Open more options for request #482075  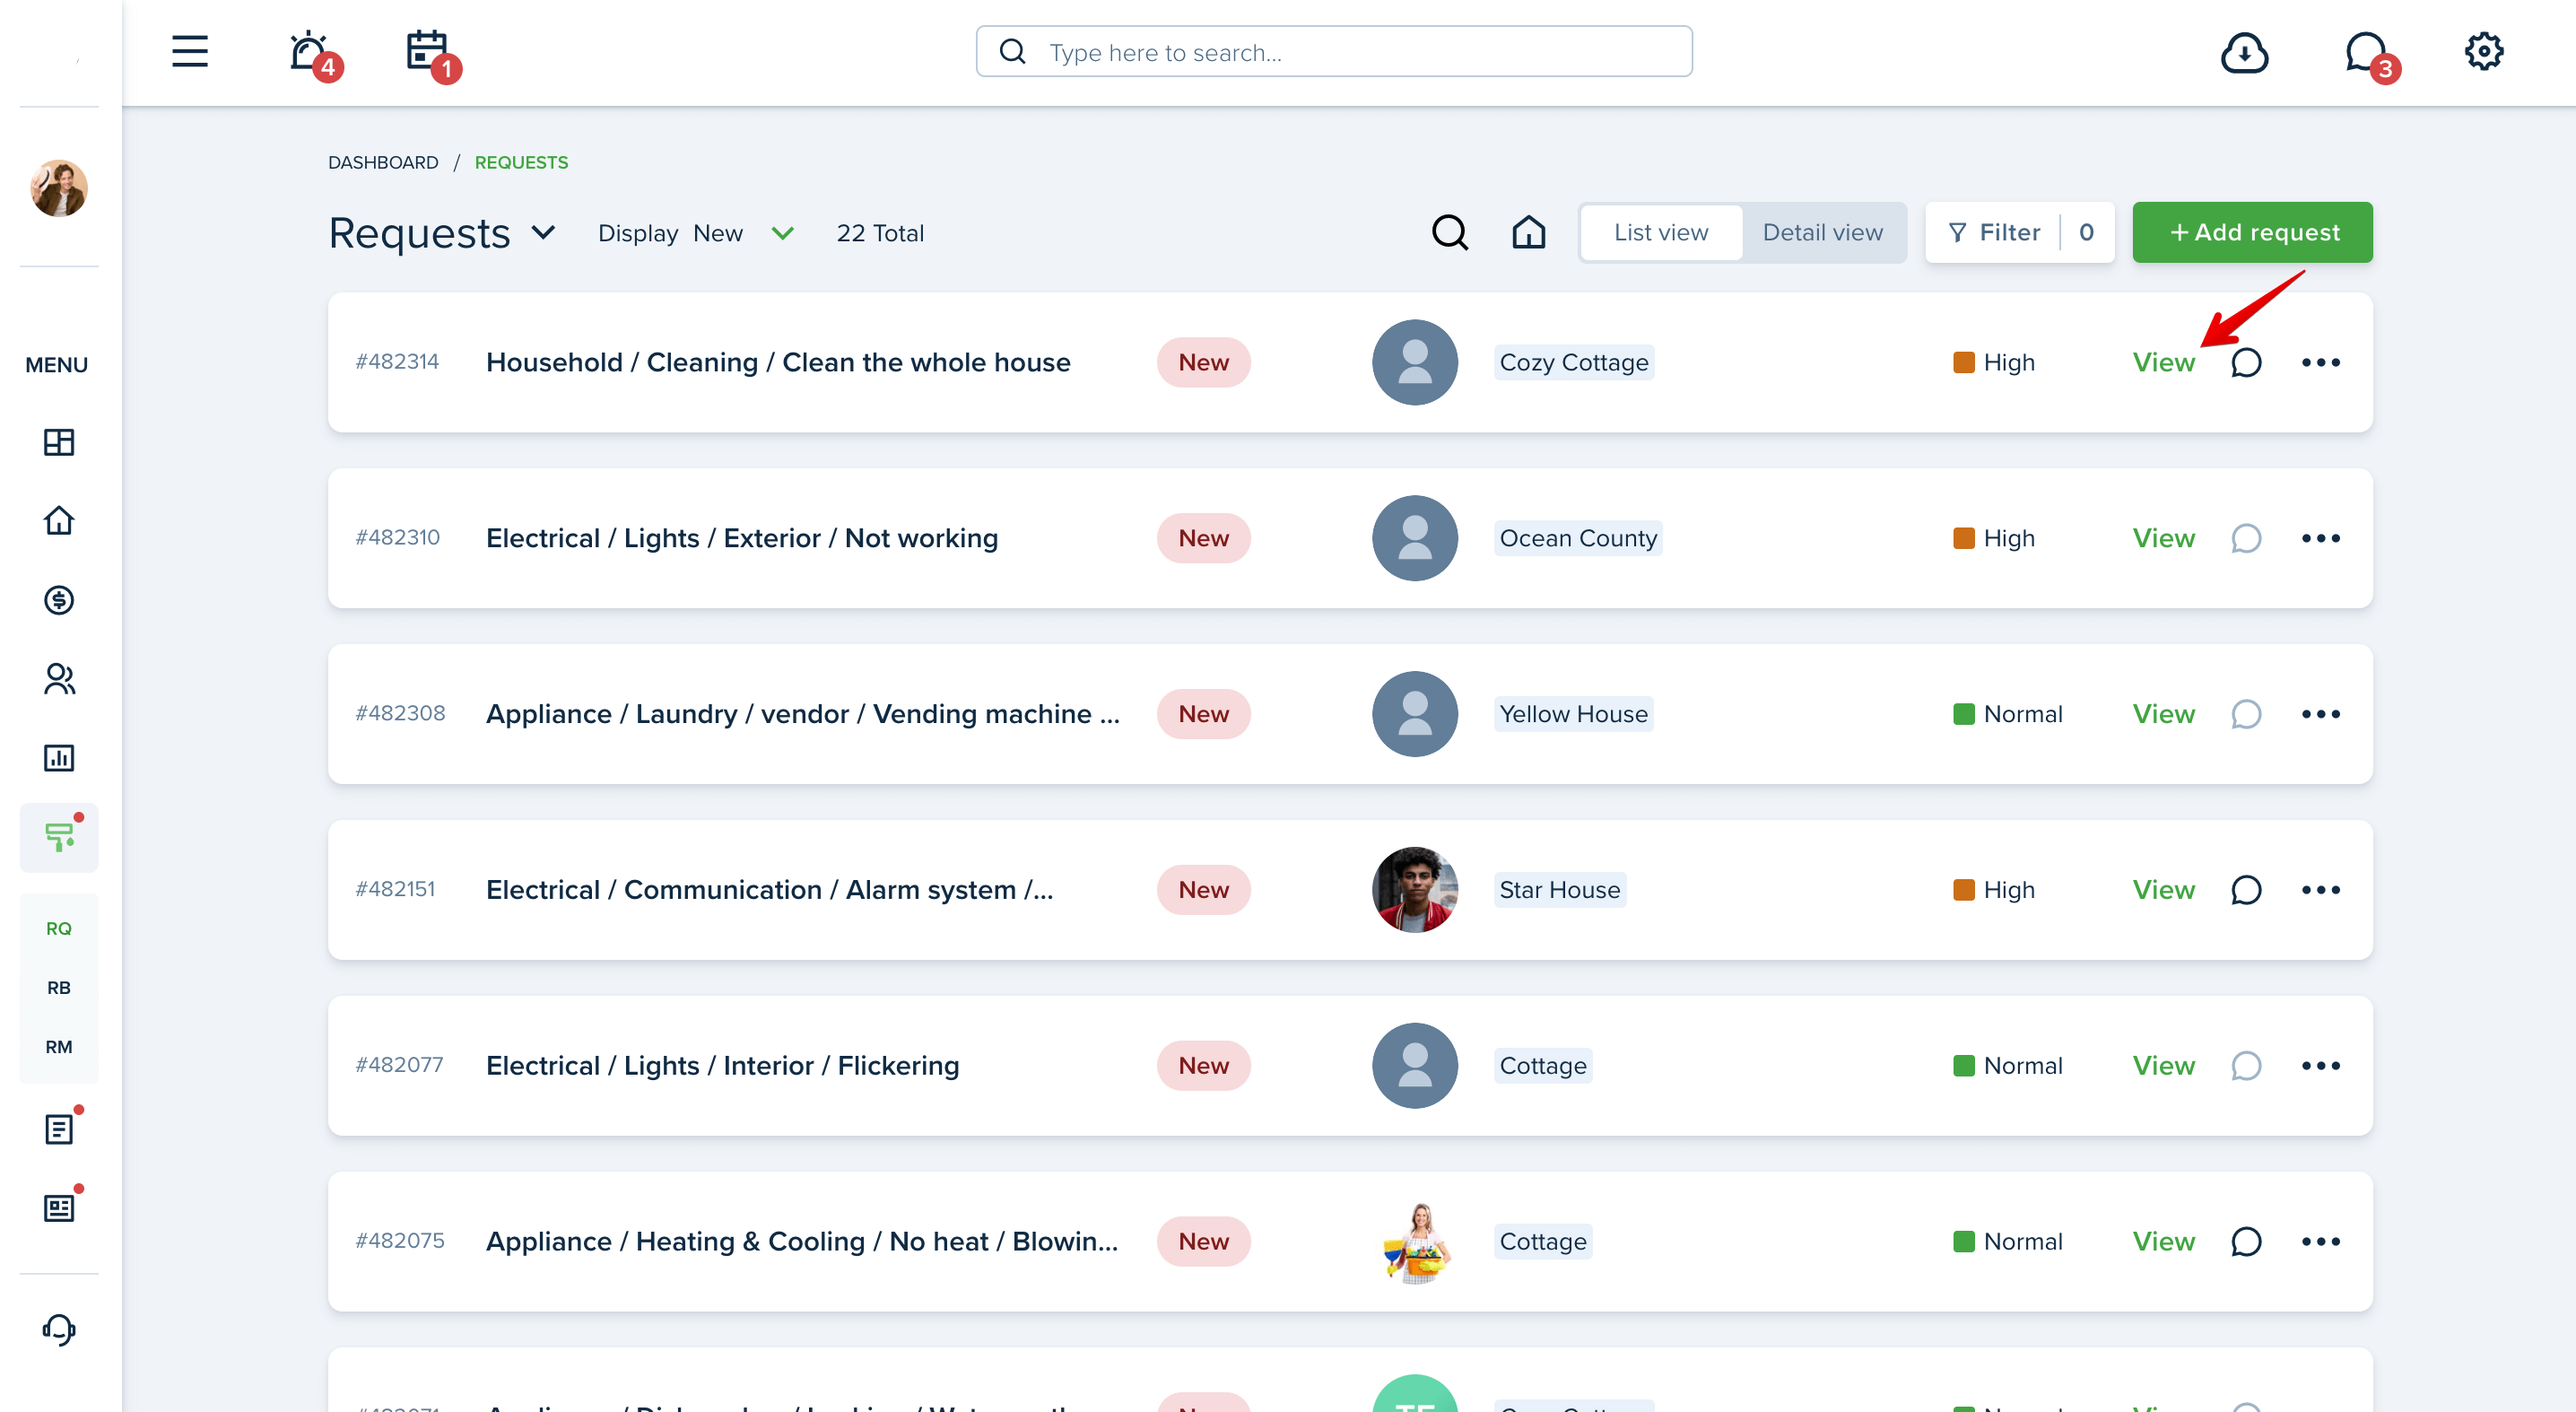click(x=2320, y=1242)
